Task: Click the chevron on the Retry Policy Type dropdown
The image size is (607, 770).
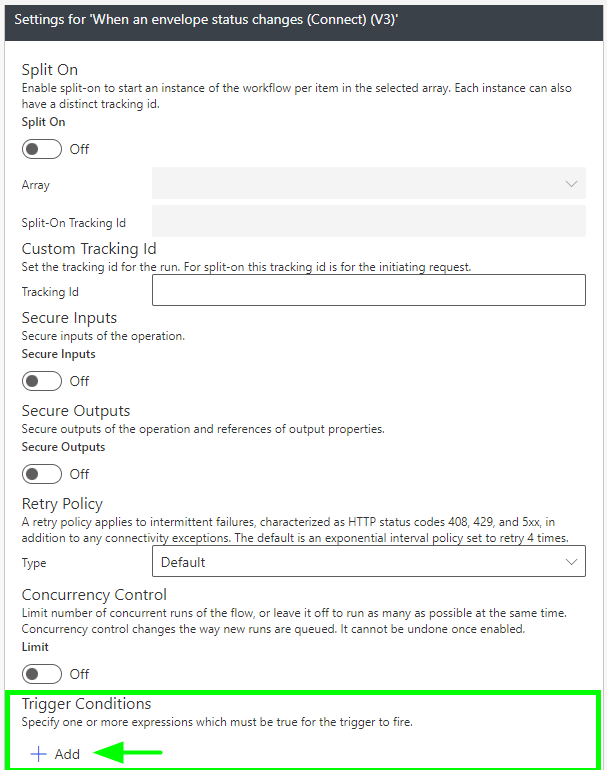Action: pyautogui.click(x=571, y=562)
